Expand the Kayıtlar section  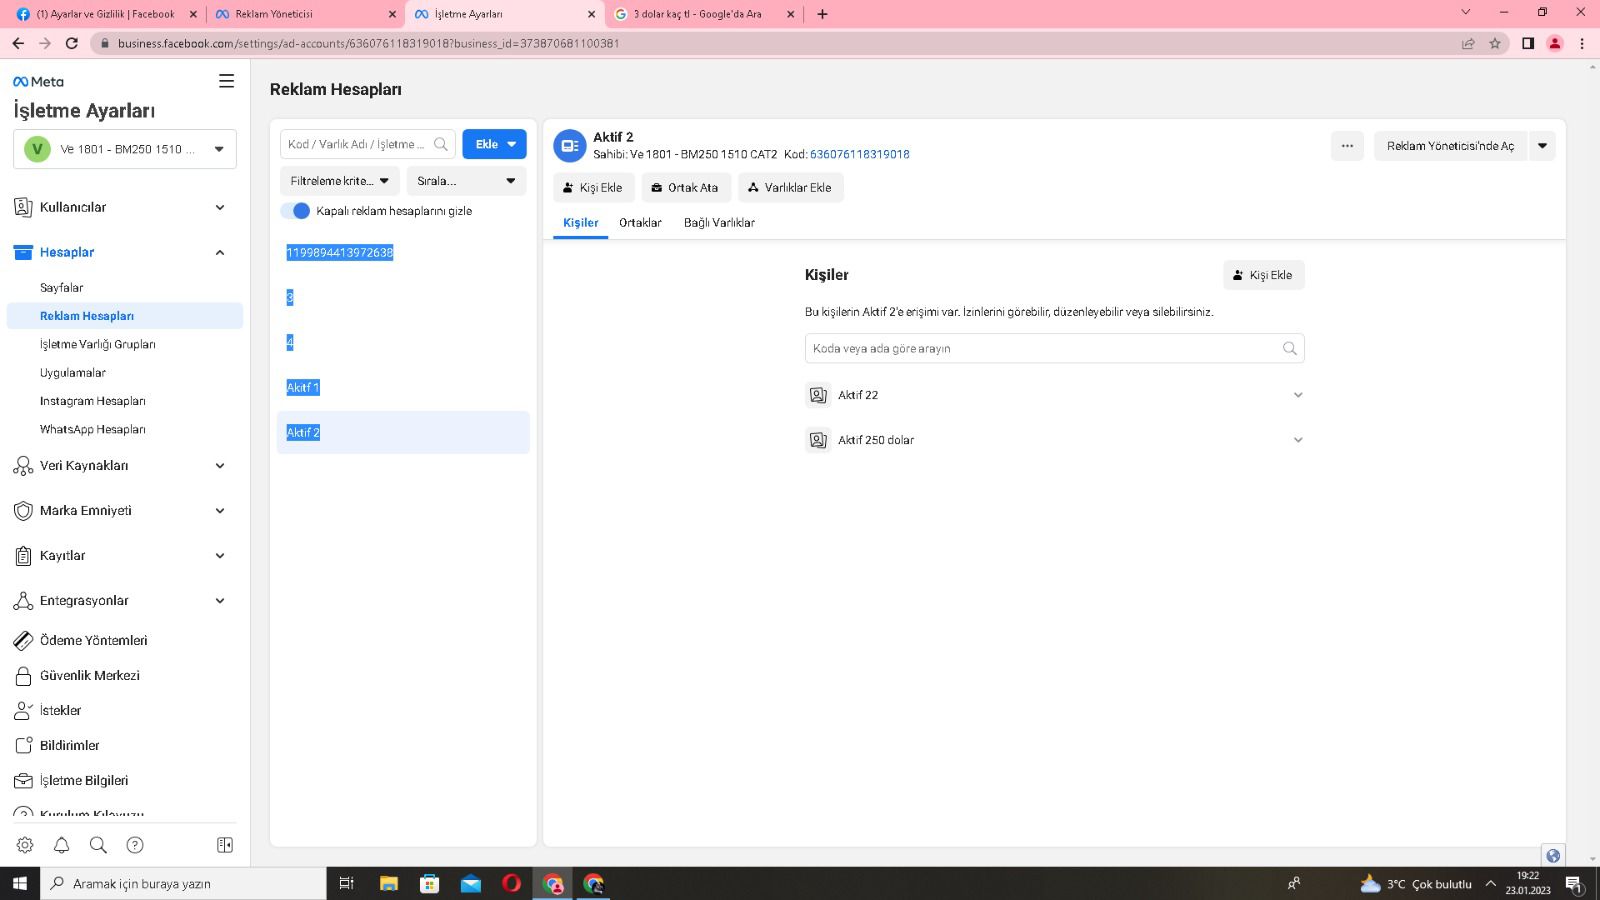220,555
